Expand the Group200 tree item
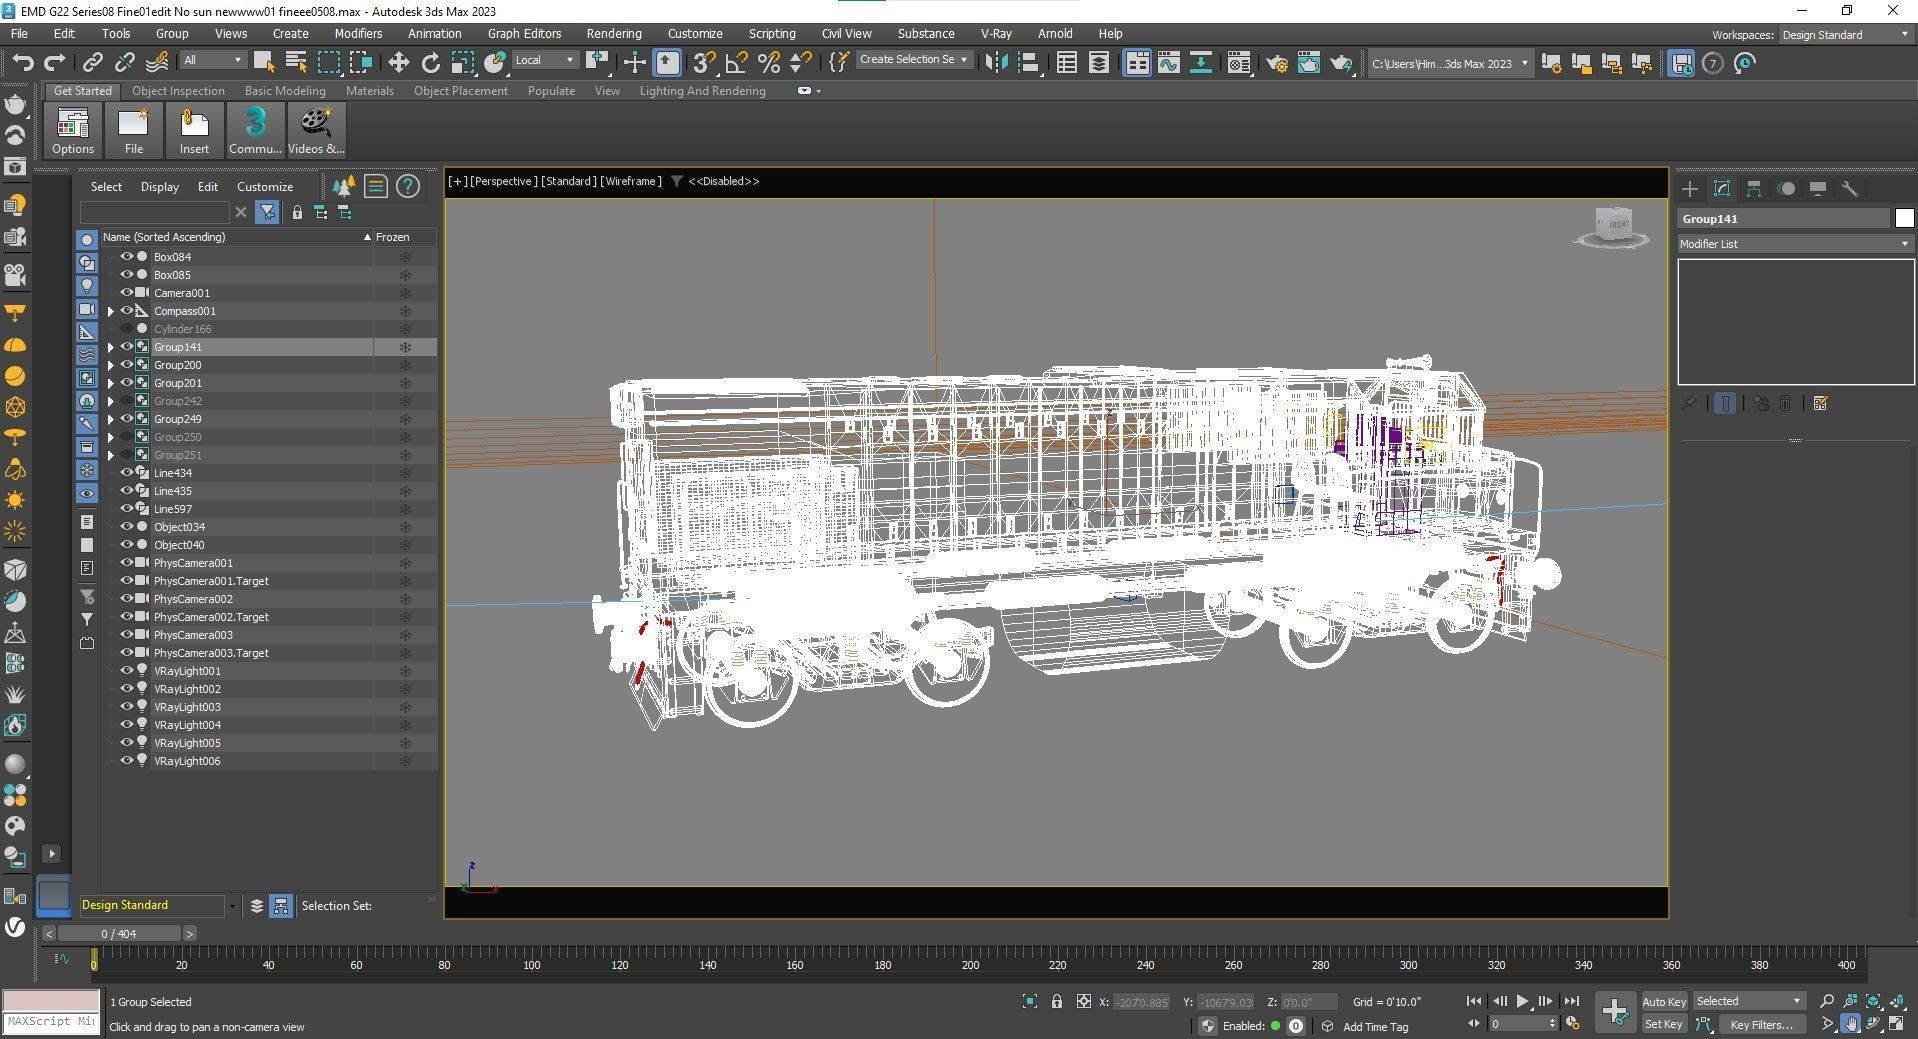Screen dimensions: 1918x1039 pyautogui.click(x=111, y=365)
